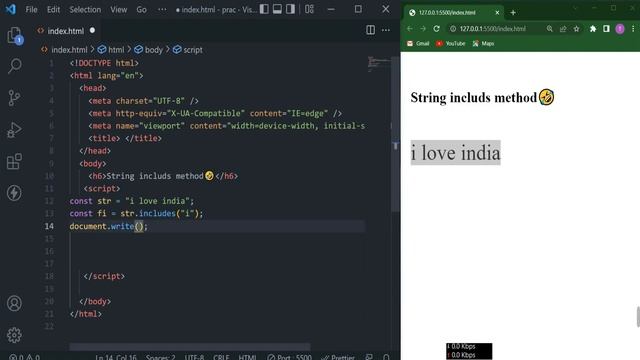The width and height of the screenshot is (640, 360).
Task: Place cursor in document.write line 14
Action: (109, 226)
